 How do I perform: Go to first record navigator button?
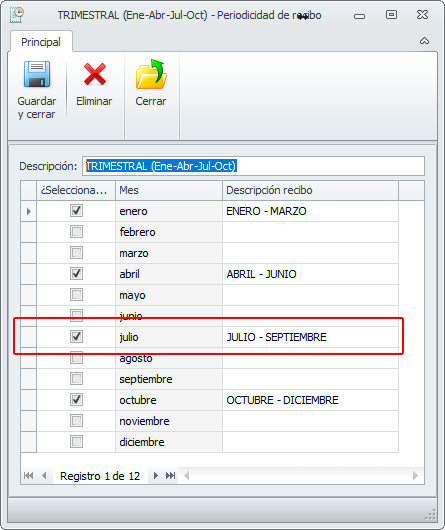(28, 476)
